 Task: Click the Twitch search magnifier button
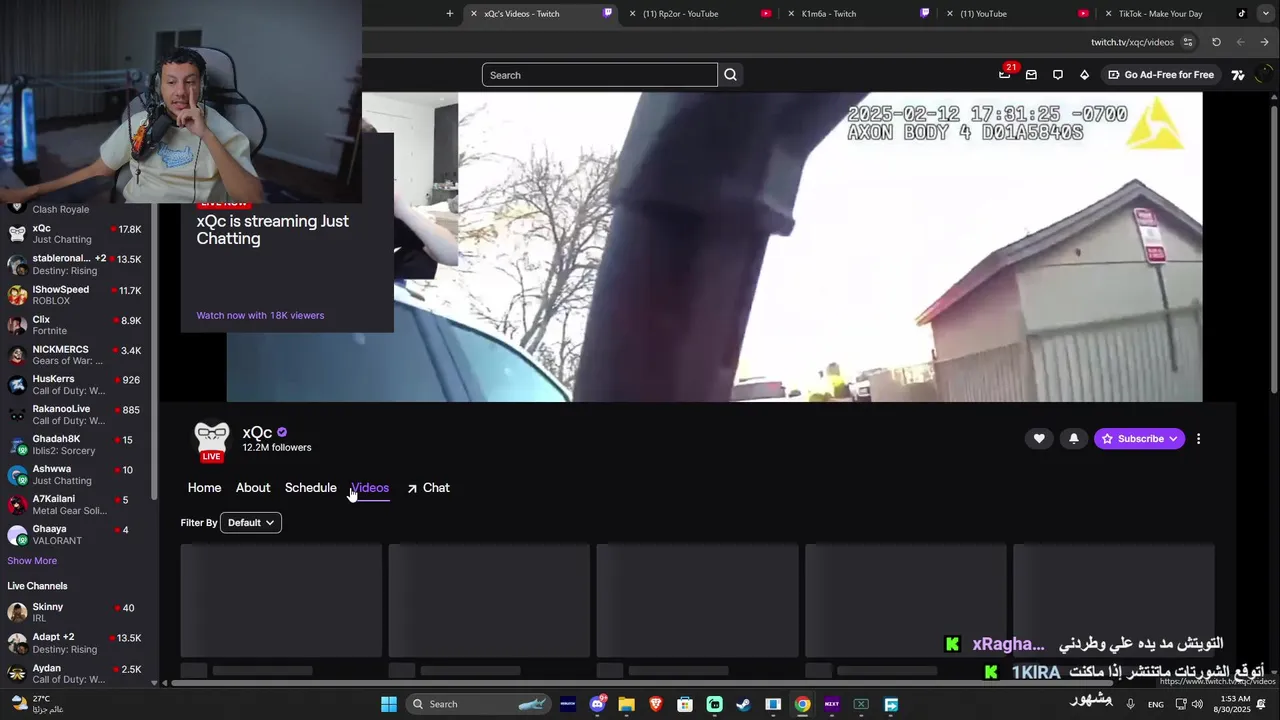point(730,75)
